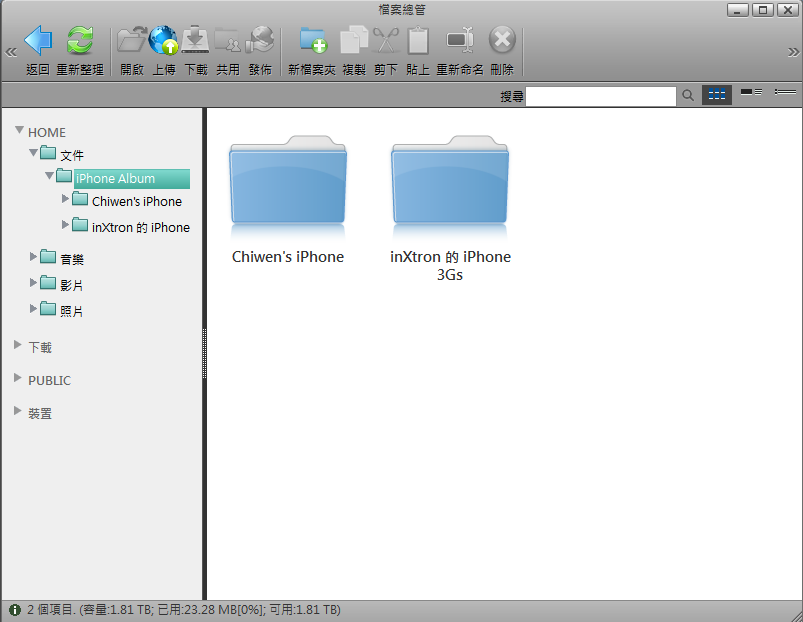Click the 複製 (Copy) icon
803x622 pixels.
point(354,42)
